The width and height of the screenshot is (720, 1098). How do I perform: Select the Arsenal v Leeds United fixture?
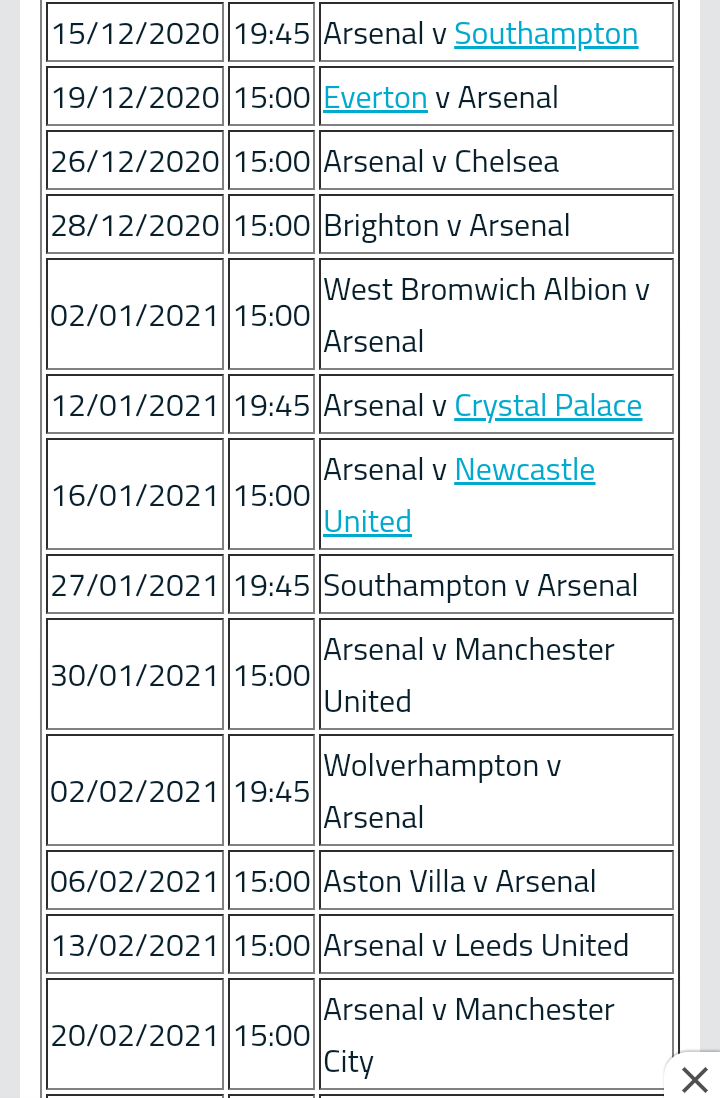476,945
